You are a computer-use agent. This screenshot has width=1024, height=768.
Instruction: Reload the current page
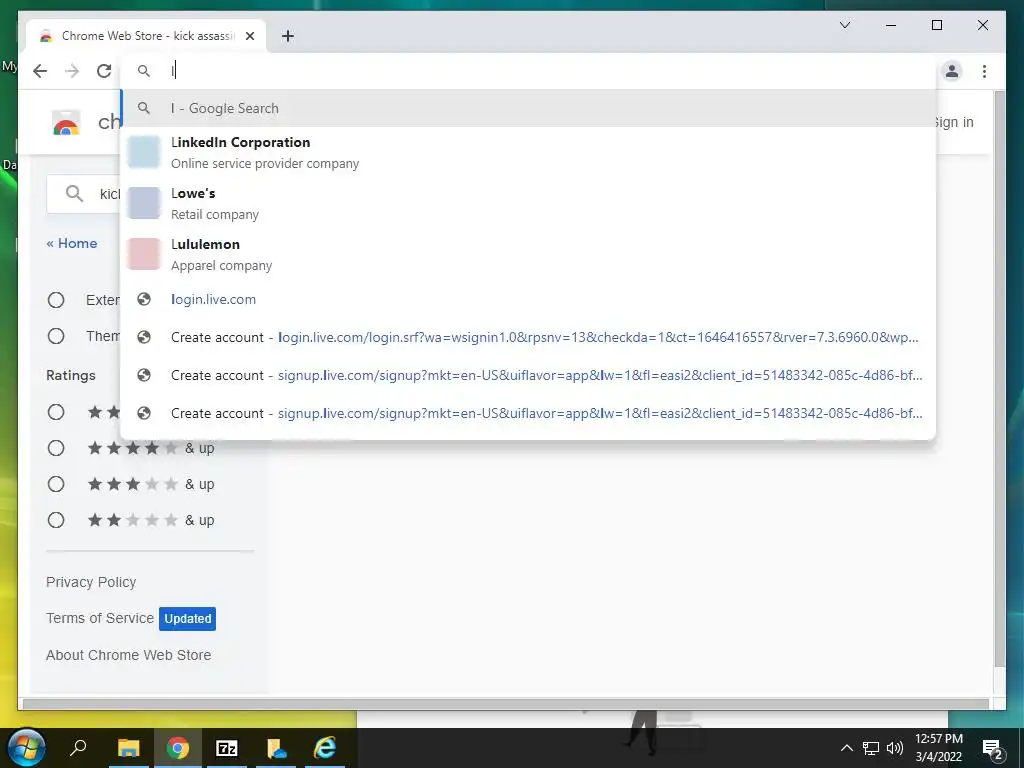(x=104, y=71)
